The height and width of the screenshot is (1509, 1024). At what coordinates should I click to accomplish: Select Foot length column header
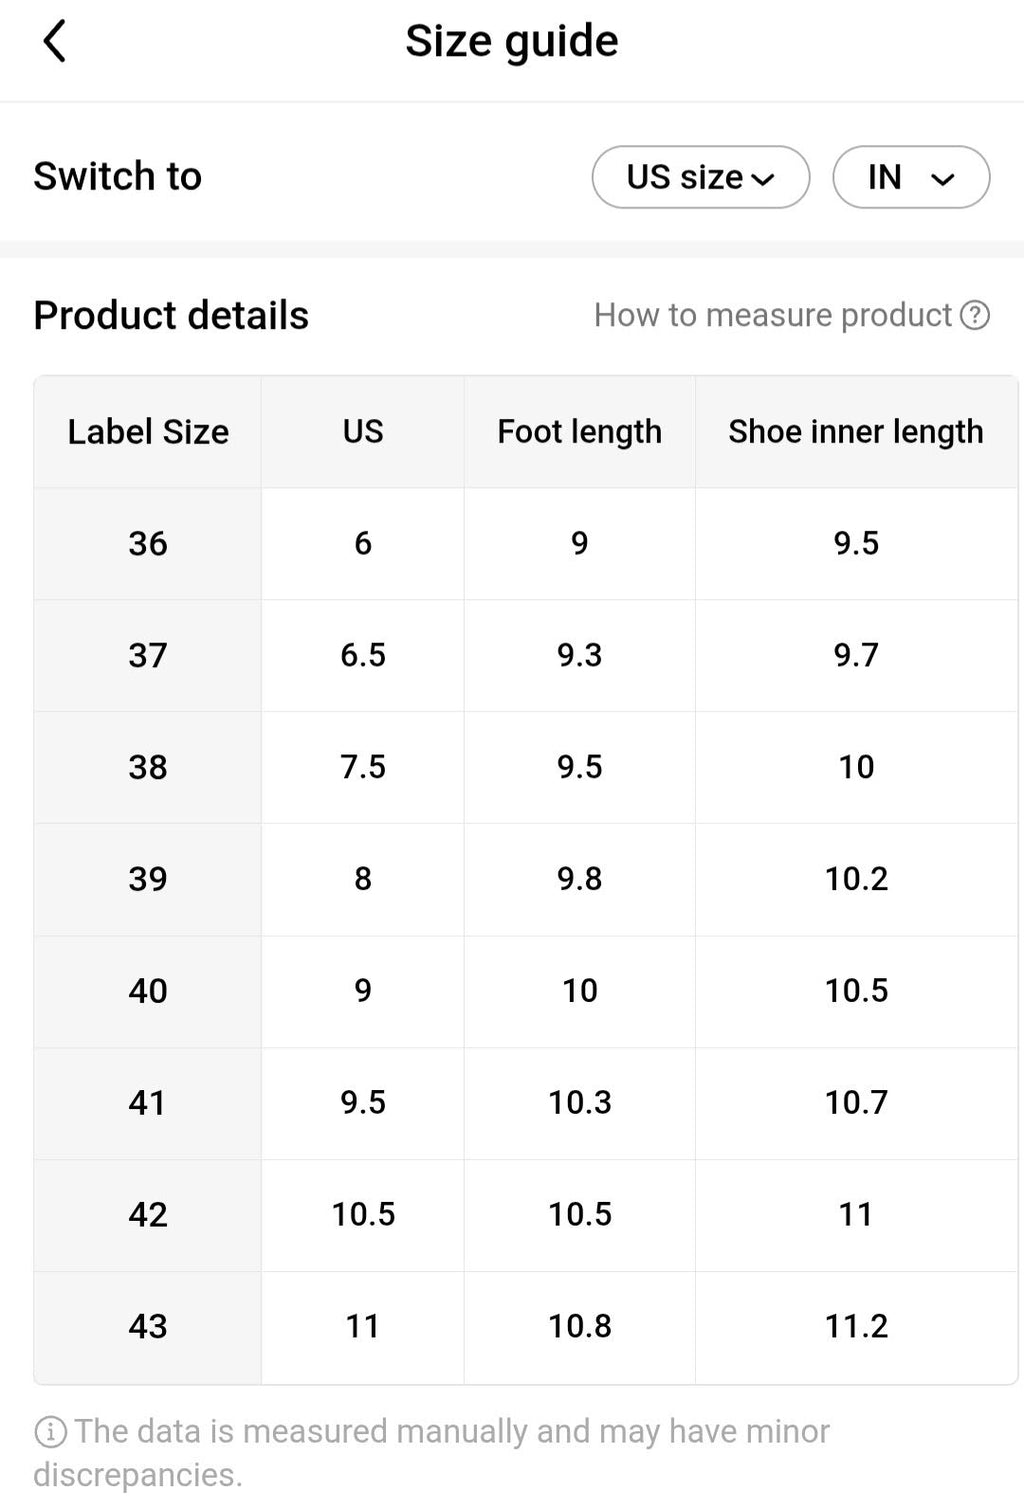coord(579,432)
